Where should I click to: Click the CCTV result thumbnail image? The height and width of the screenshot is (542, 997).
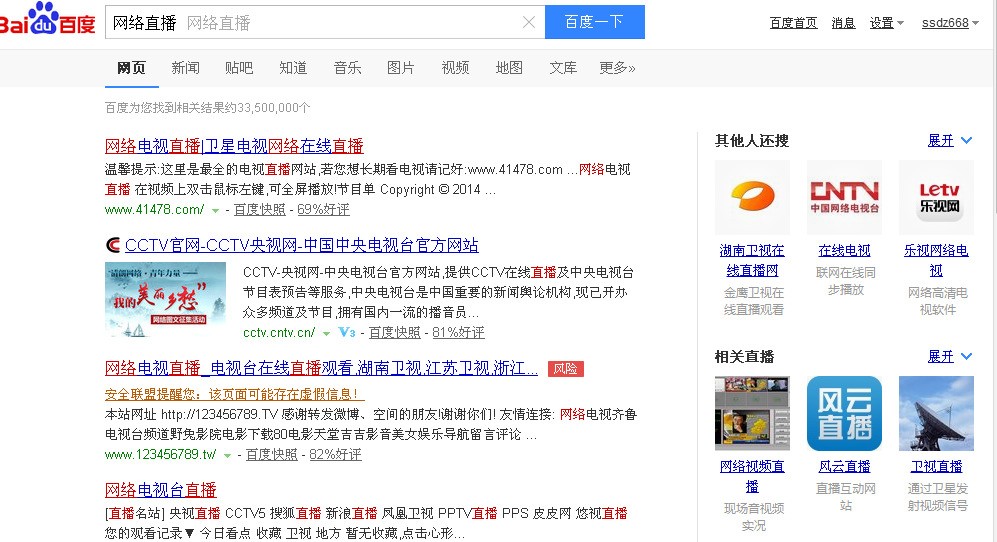(x=165, y=300)
